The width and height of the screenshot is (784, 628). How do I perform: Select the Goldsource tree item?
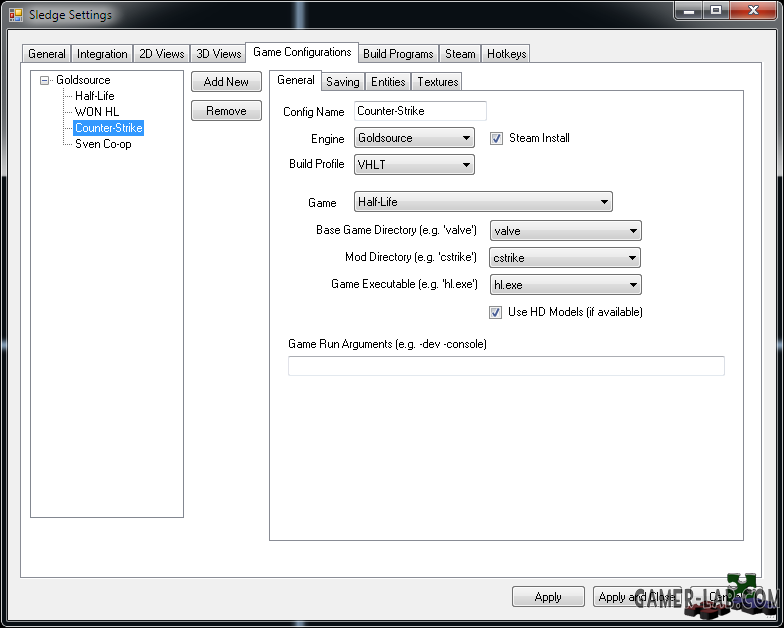(x=83, y=80)
